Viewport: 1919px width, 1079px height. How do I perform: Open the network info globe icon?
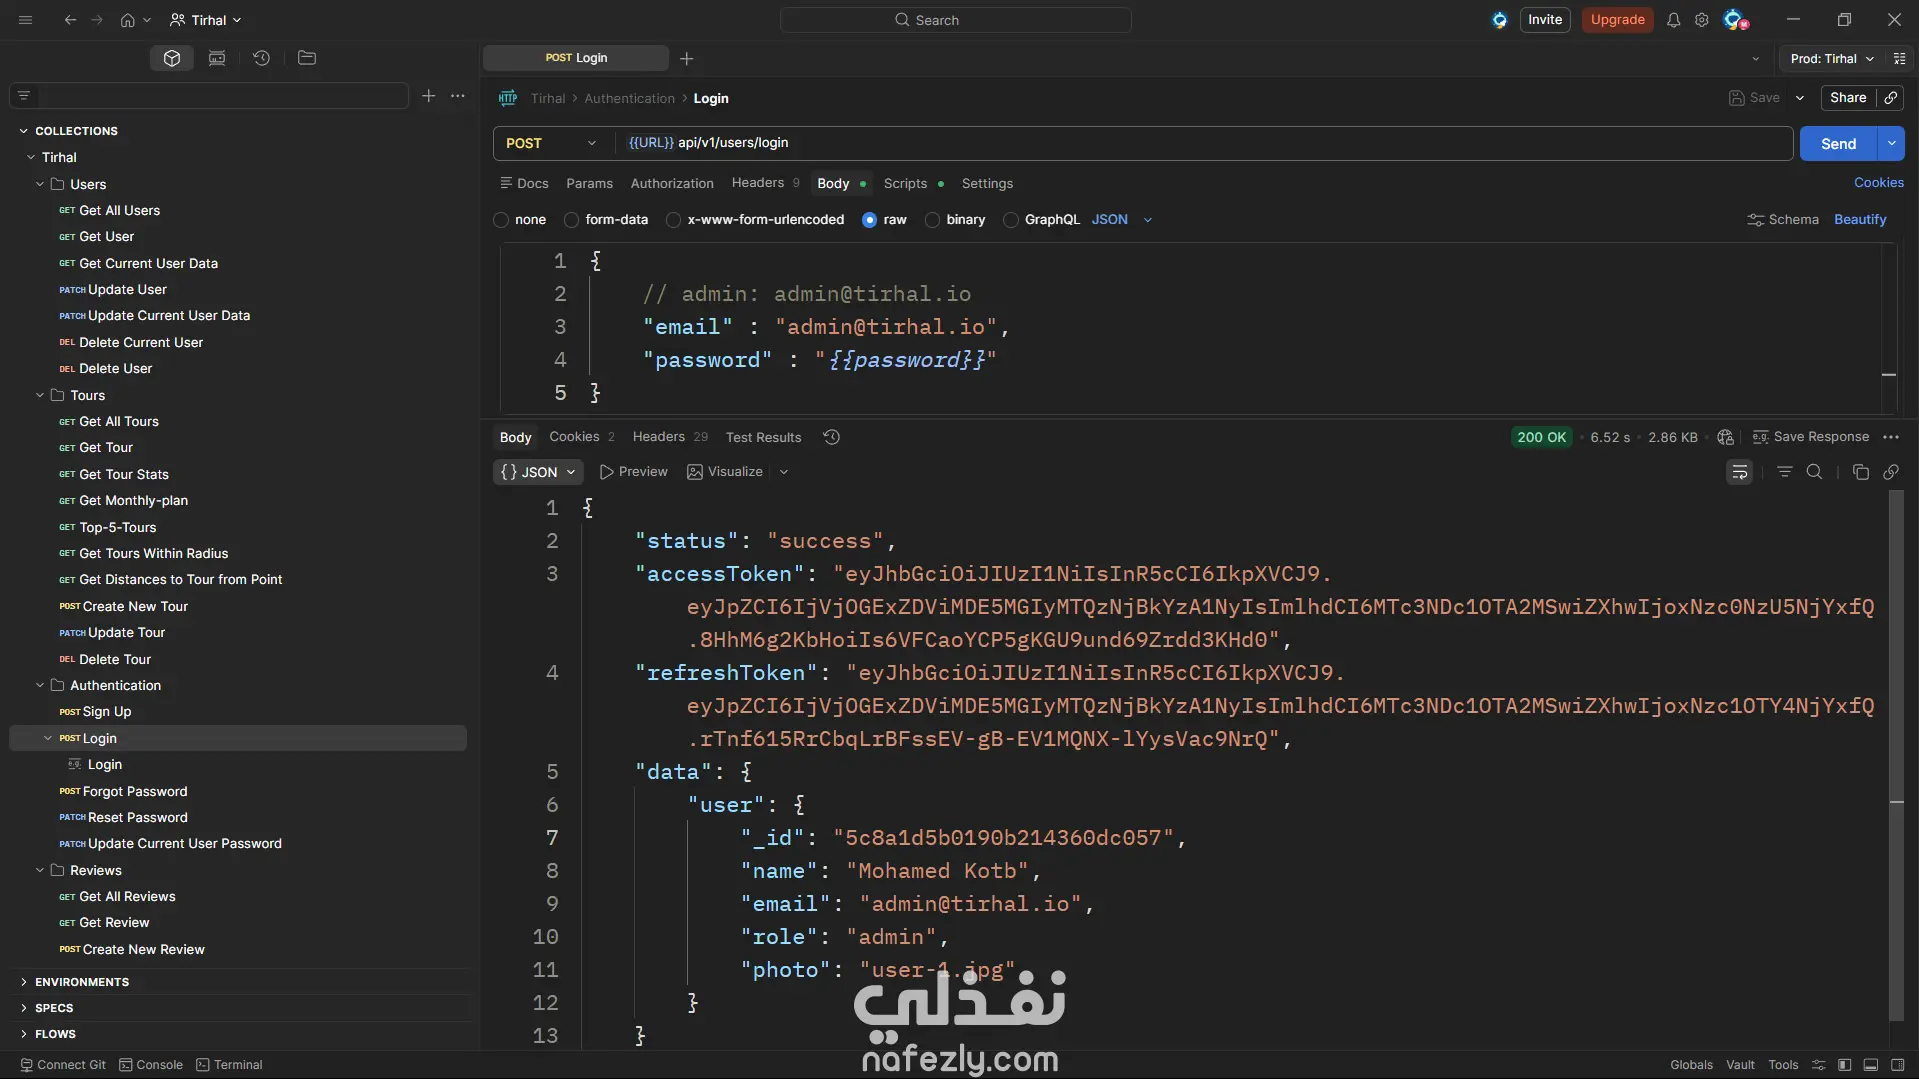click(x=1725, y=437)
